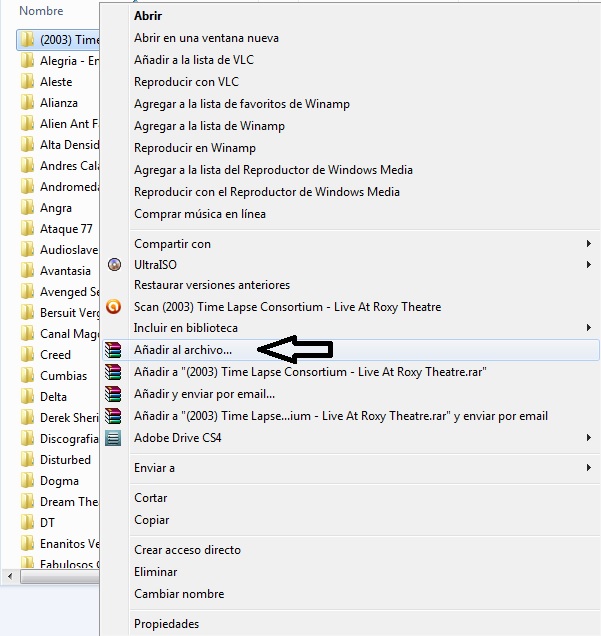The image size is (601, 636).
Task: Select the Bersuit Verg folder name
Action: [x=69, y=313]
